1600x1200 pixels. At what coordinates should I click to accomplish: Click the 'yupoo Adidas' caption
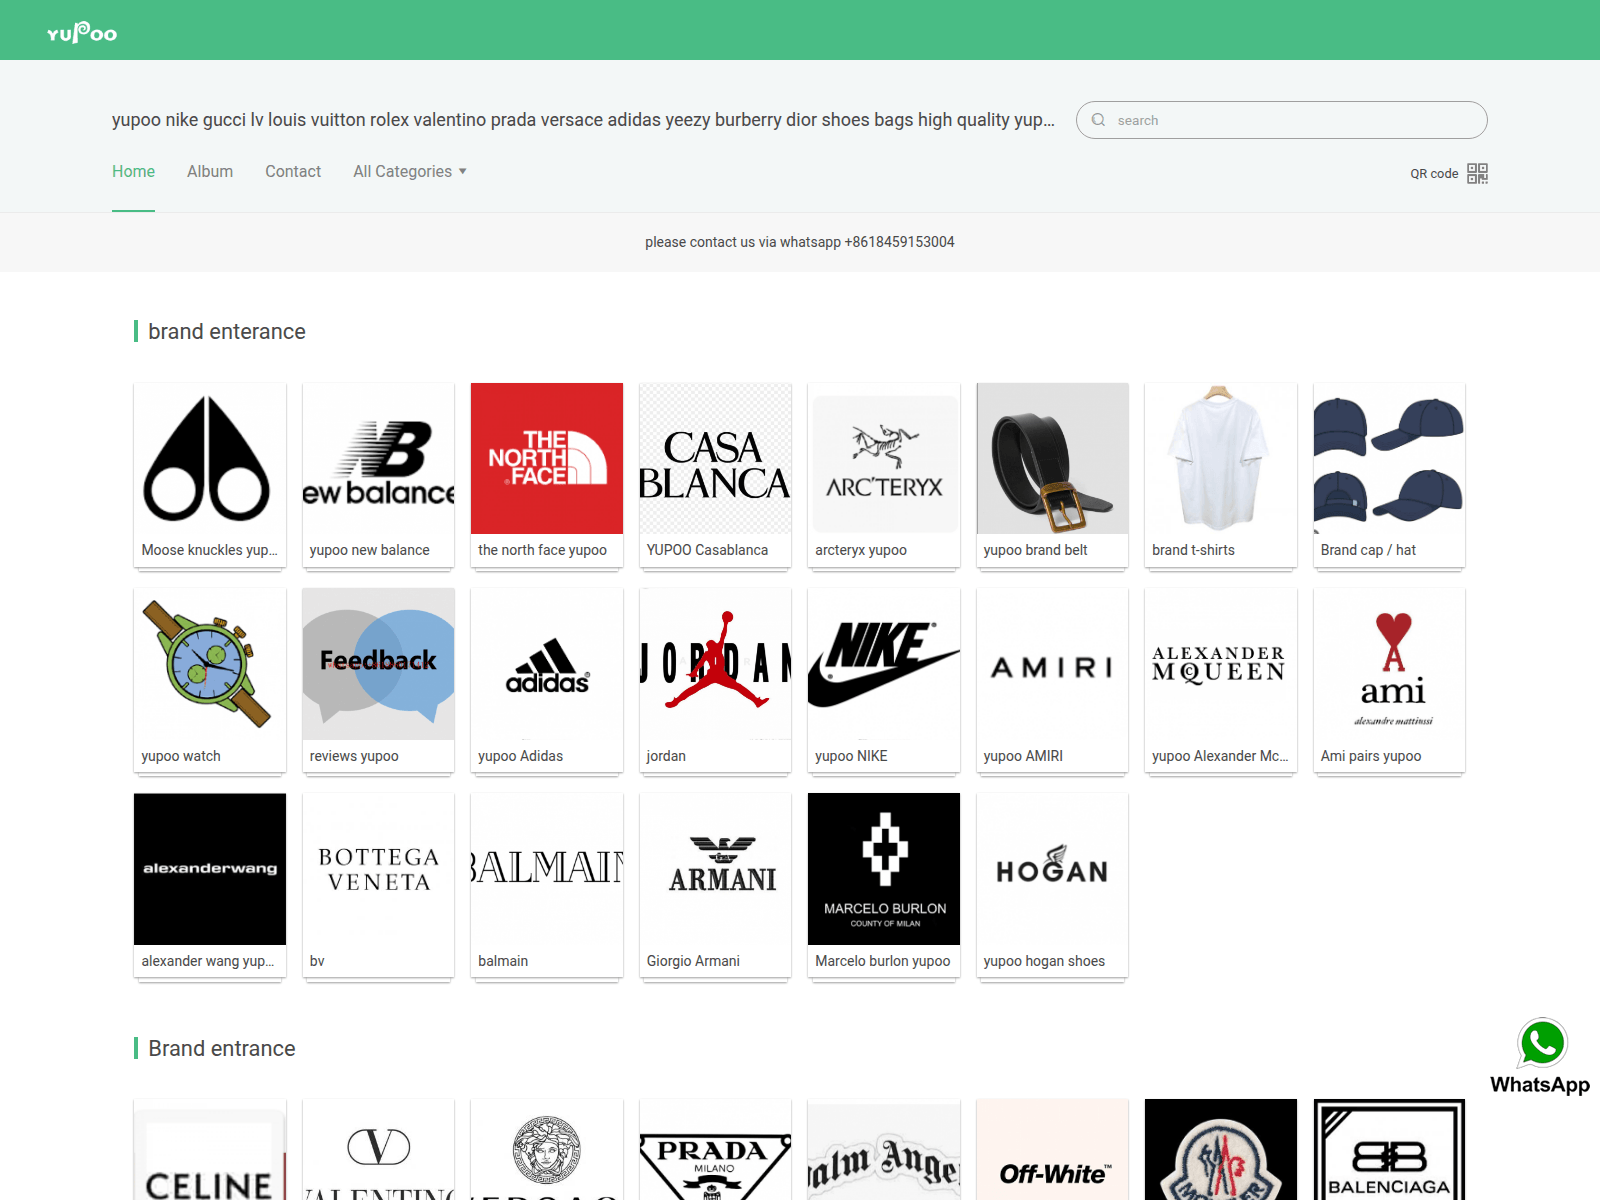(520, 756)
